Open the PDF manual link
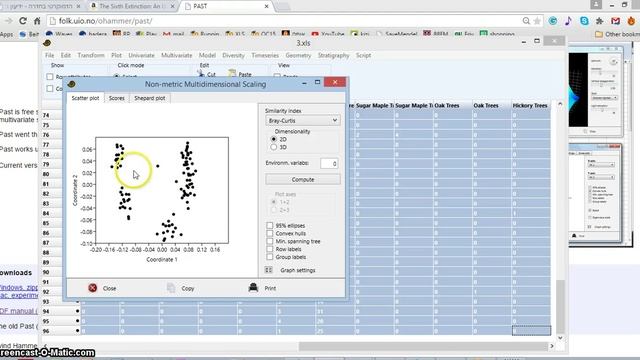Image resolution: width=640 pixels, height=360 pixels. tap(18, 311)
